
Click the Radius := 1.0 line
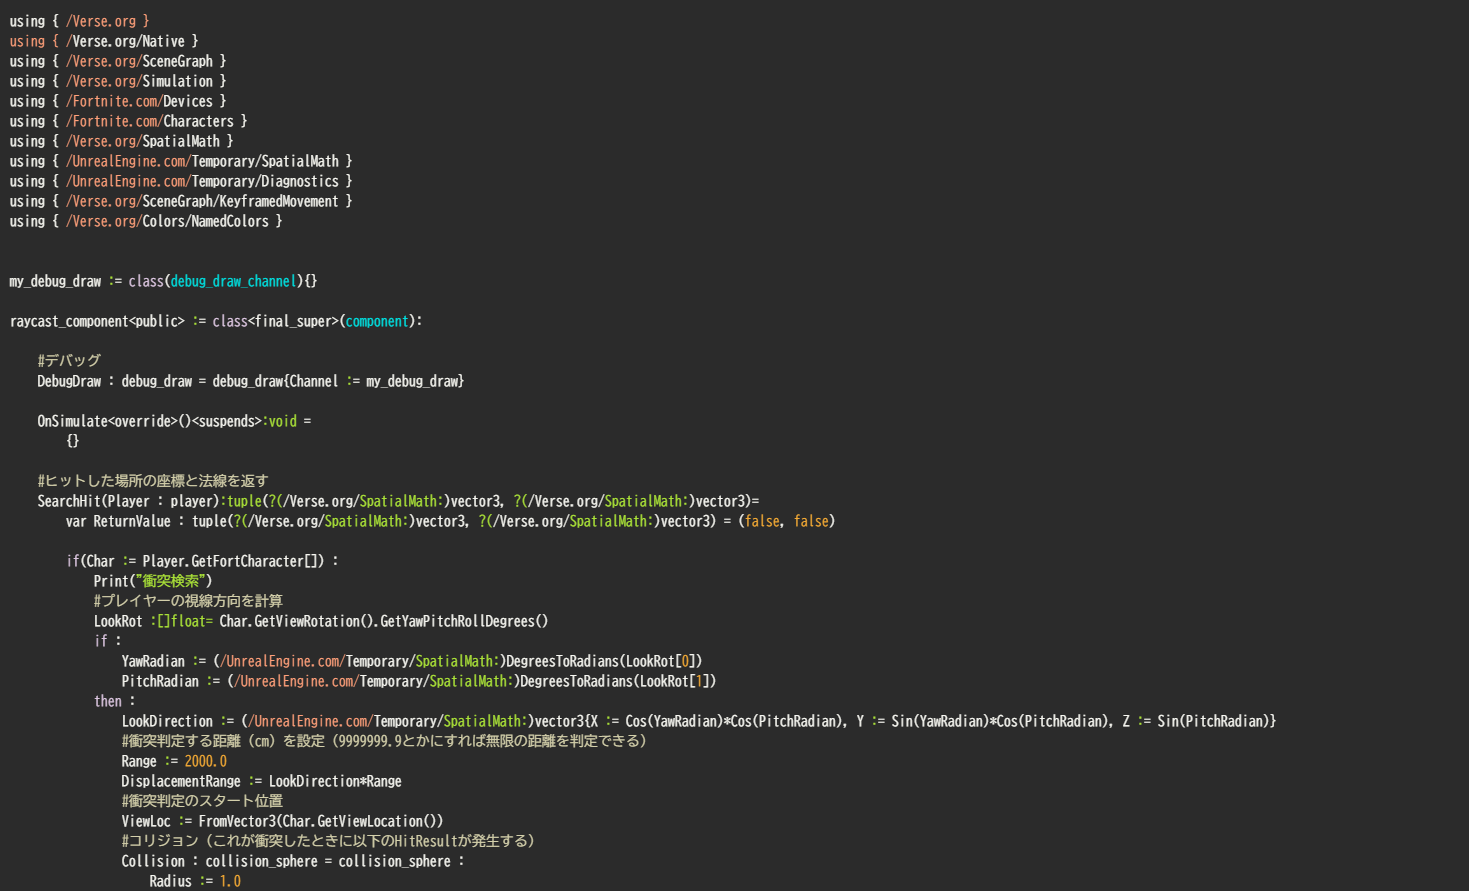pyautogui.click(x=195, y=881)
